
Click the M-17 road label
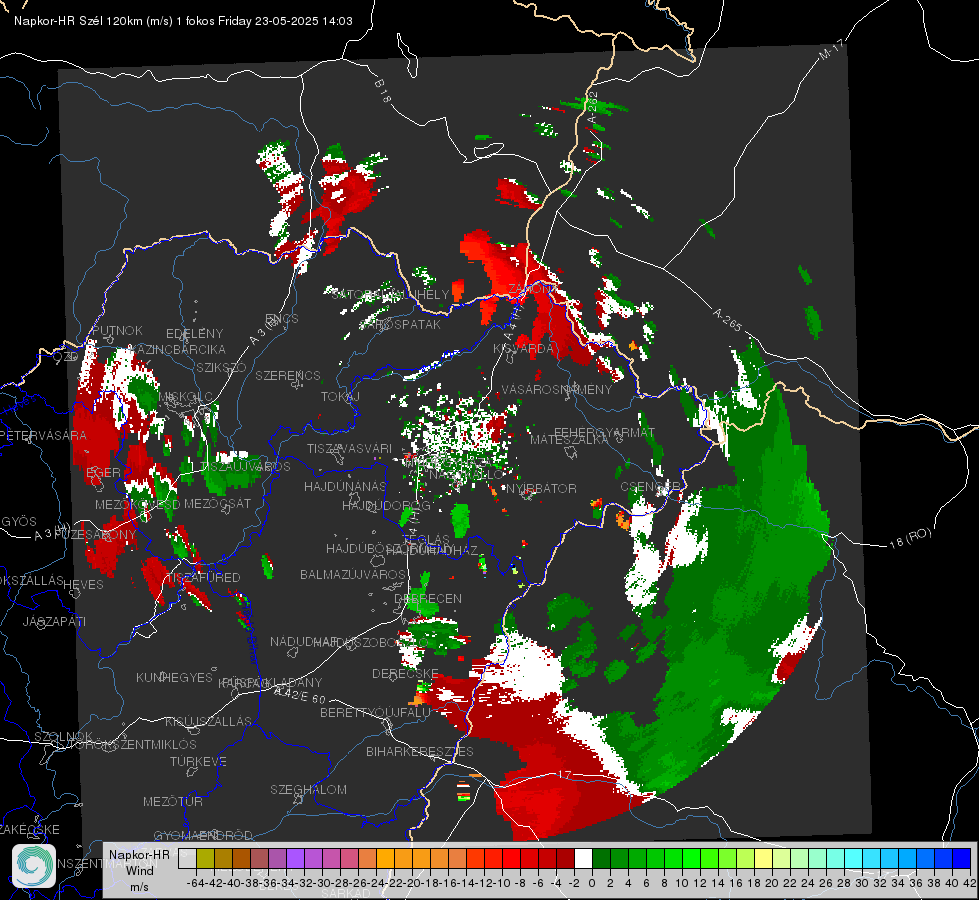[x=831, y=50]
